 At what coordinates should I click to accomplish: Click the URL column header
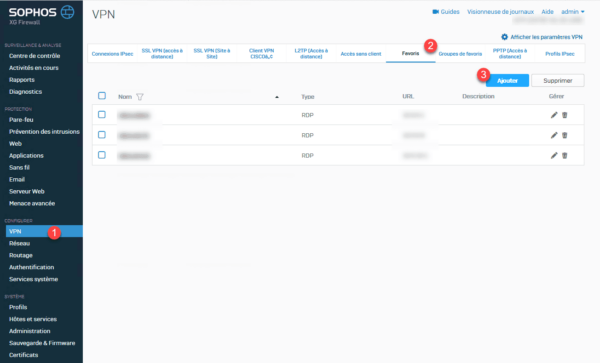click(x=408, y=96)
